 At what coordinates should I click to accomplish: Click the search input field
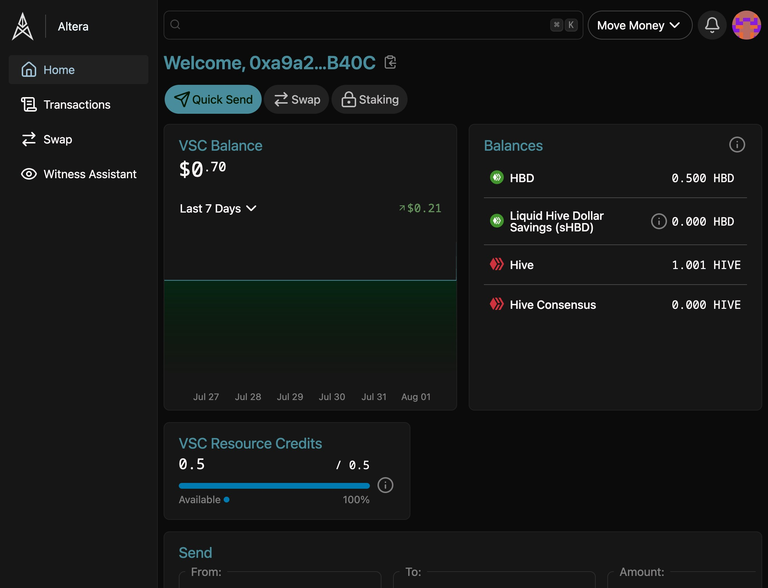coord(373,25)
